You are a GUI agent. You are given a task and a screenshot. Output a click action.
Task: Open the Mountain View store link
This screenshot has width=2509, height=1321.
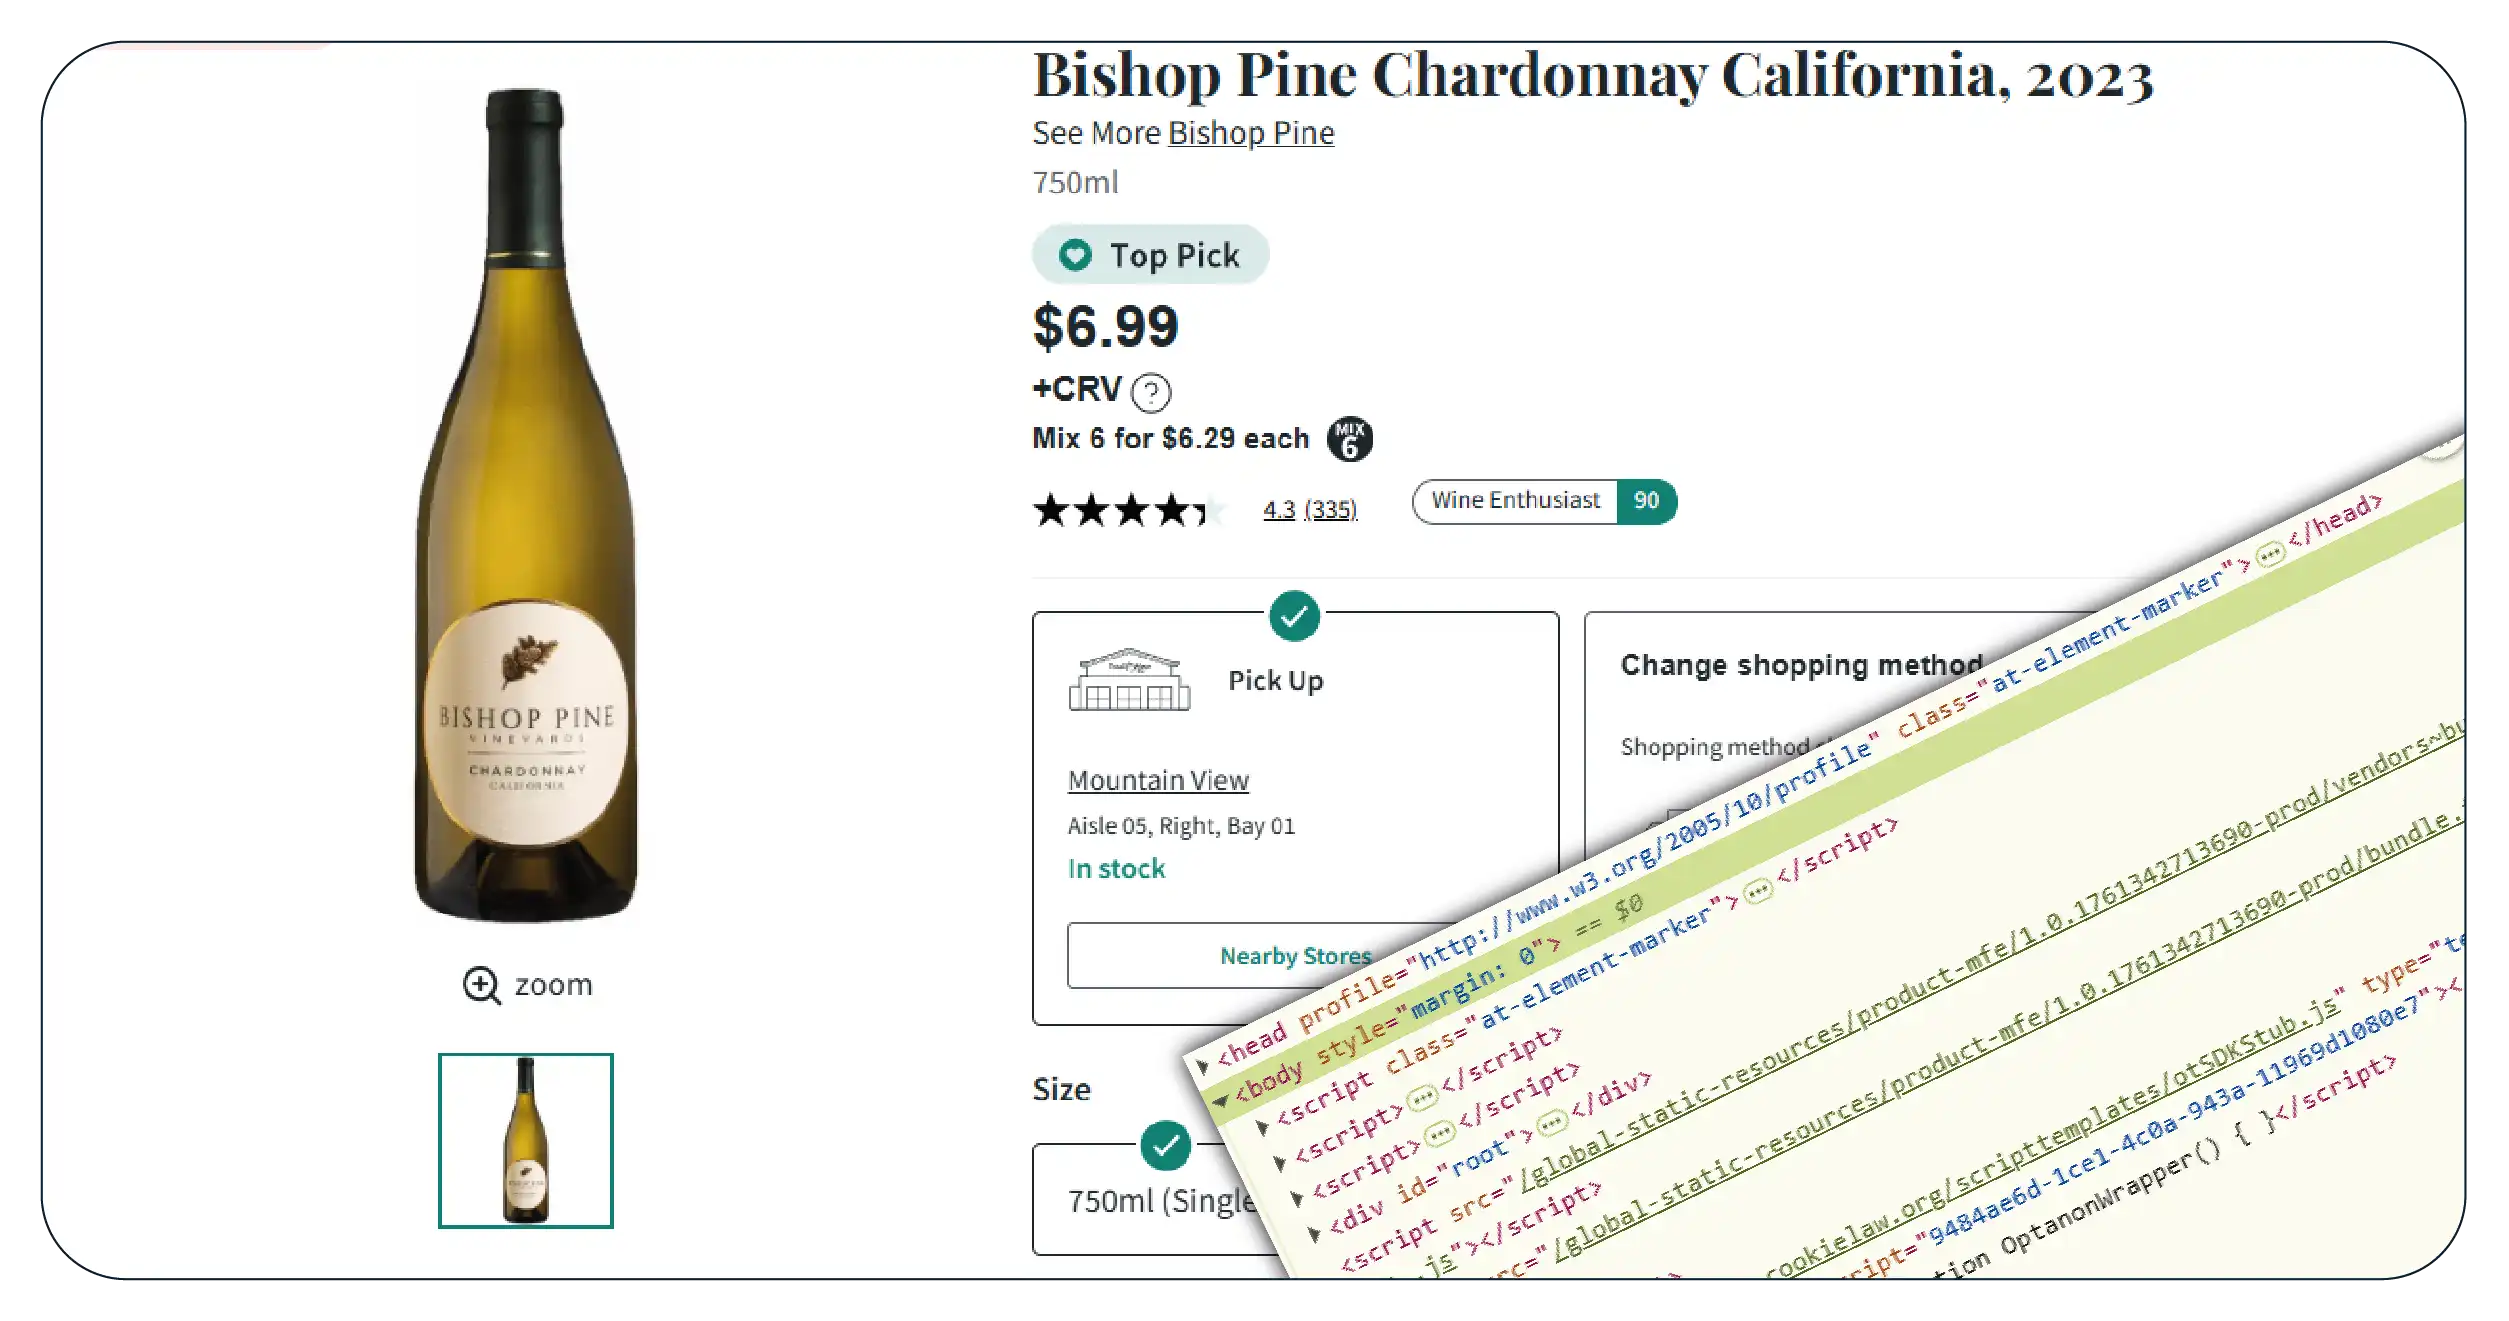coord(1158,781)
